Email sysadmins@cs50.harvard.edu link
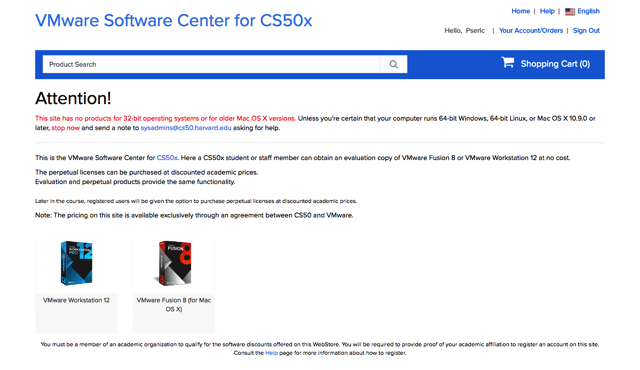Screen dimensions: 640x370 click(x=186, y=128)
